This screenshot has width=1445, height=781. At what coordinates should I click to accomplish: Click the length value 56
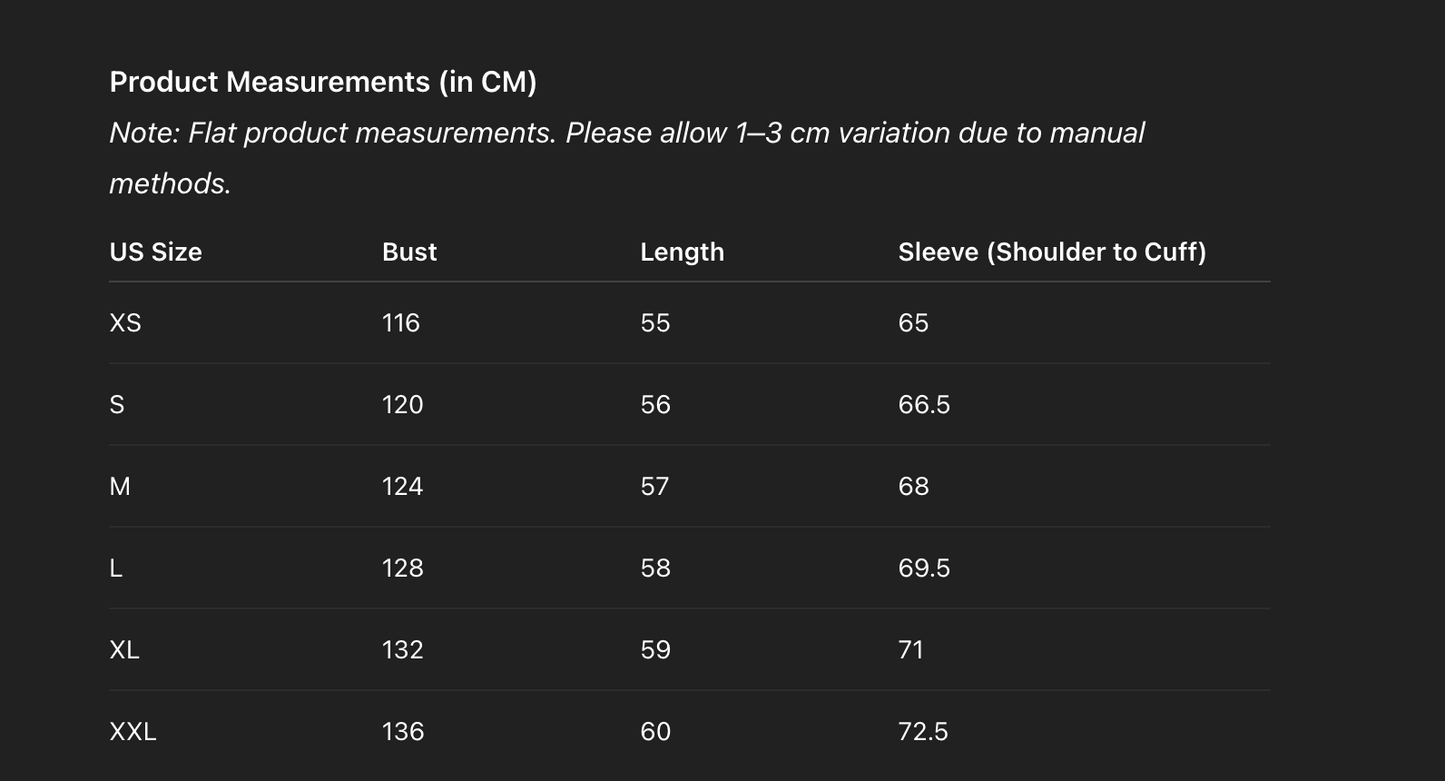pyautogui.click(x=655, y=405)
